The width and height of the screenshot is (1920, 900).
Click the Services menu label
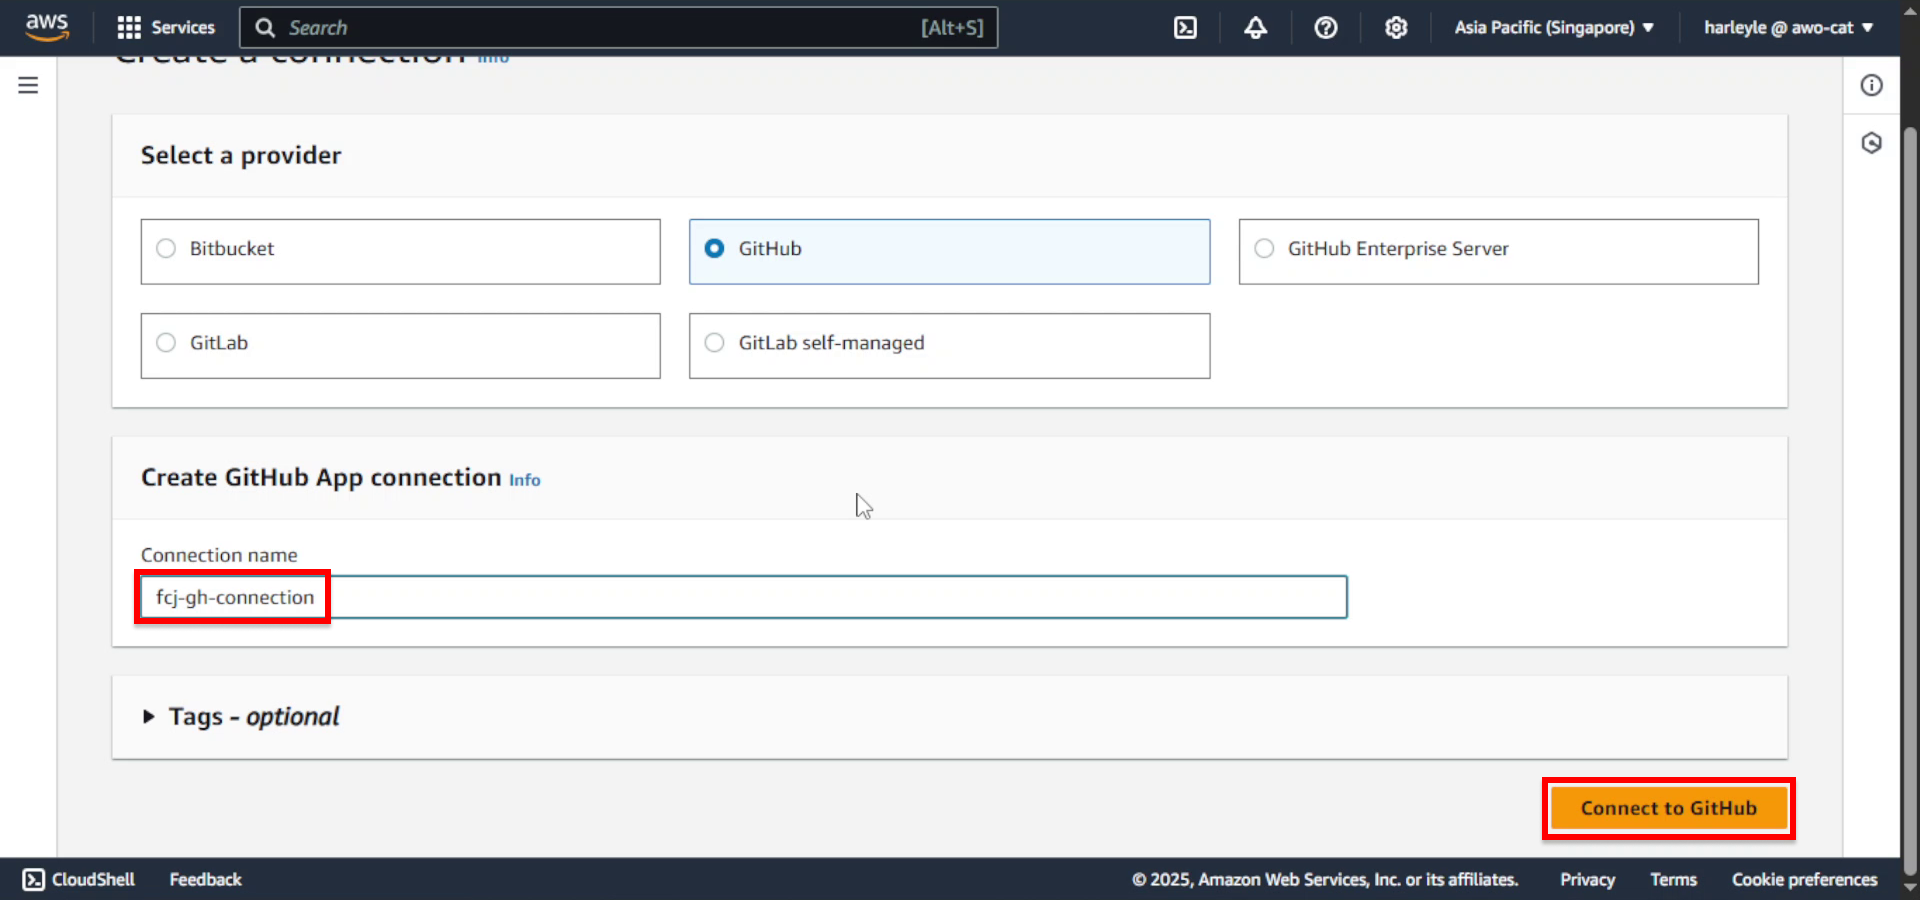tap(183, 28)
